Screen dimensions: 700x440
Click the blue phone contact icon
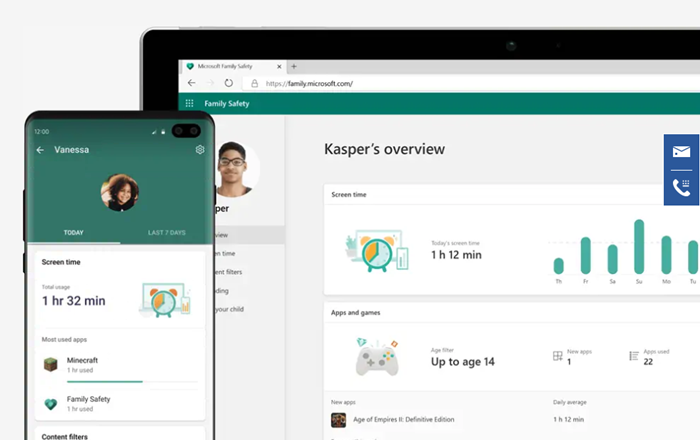[681, 187]
